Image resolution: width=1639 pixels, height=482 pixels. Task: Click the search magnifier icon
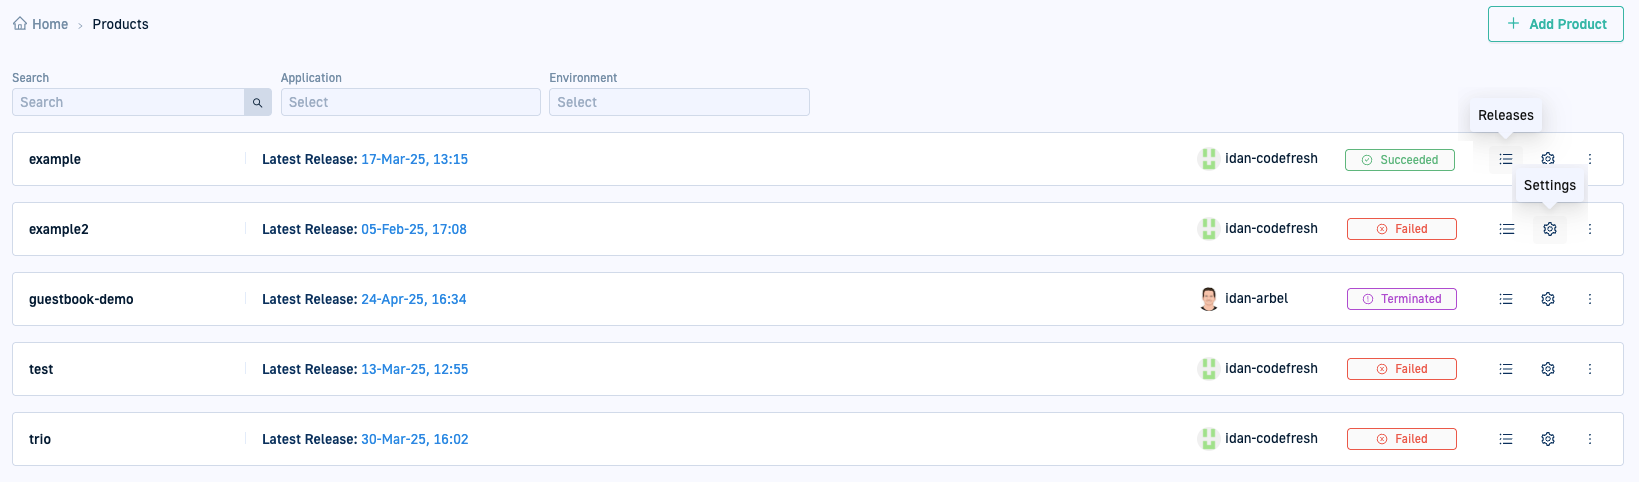point(257,102)
